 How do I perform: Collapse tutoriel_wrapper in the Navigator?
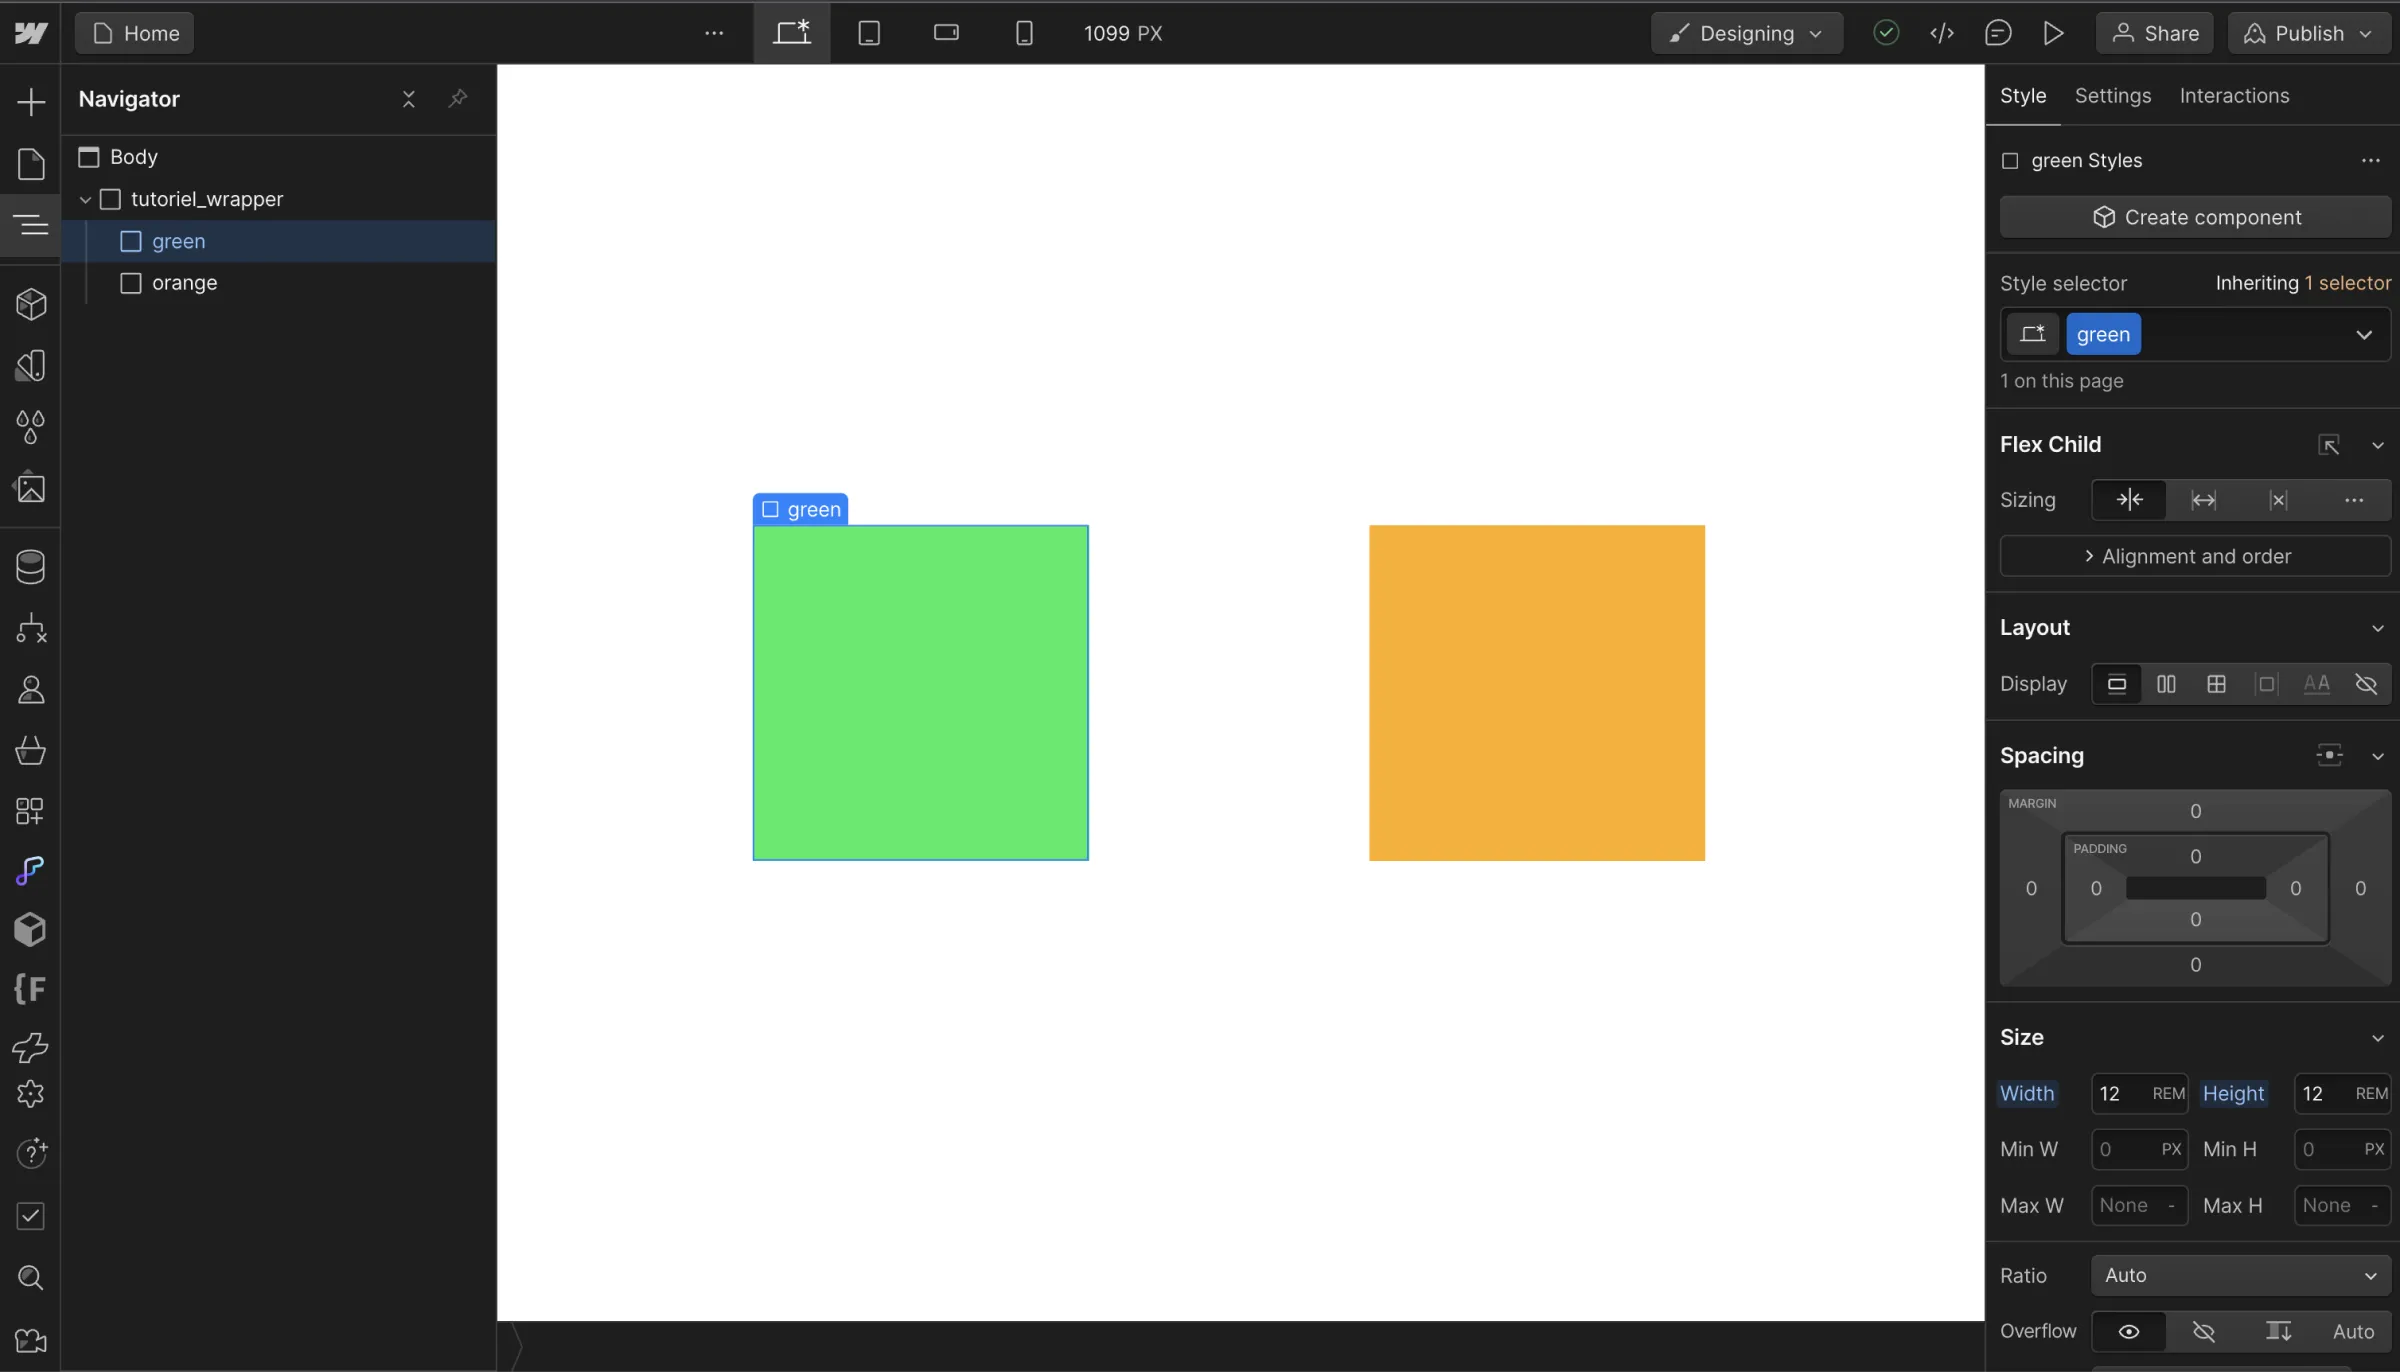pyautogui.click(x=84, y=199)
